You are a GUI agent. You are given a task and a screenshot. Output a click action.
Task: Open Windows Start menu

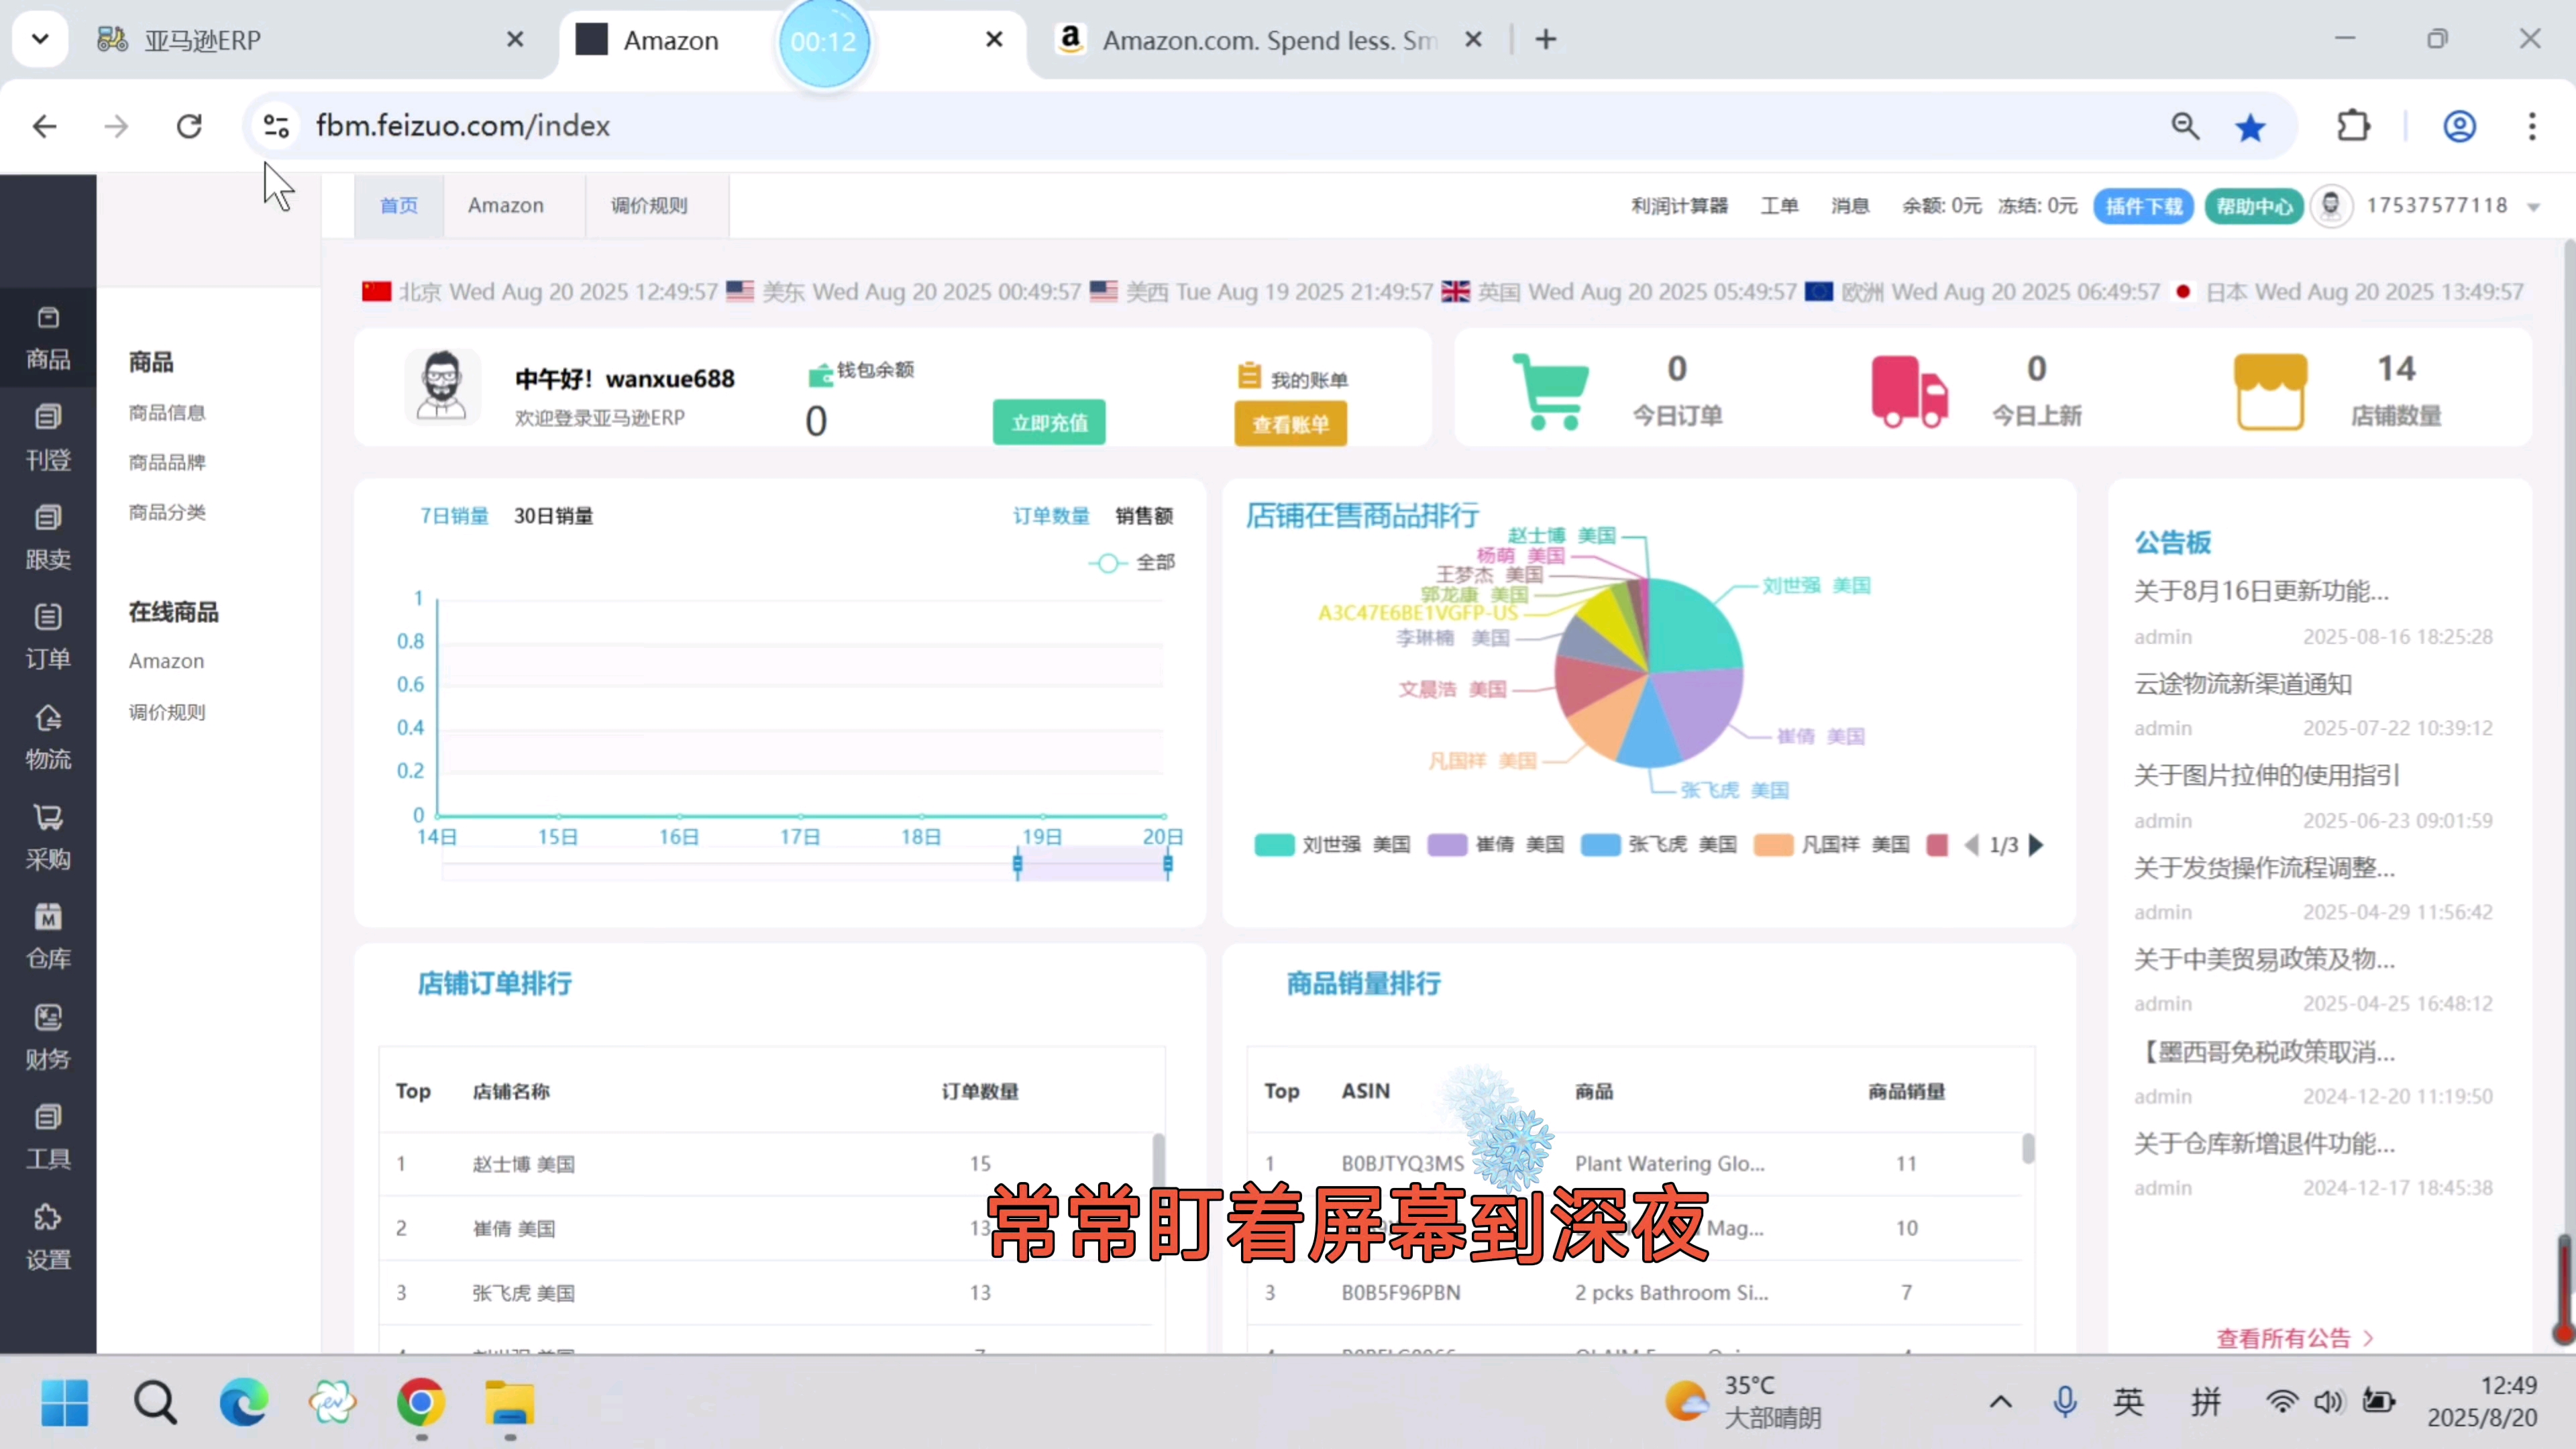65,1402
